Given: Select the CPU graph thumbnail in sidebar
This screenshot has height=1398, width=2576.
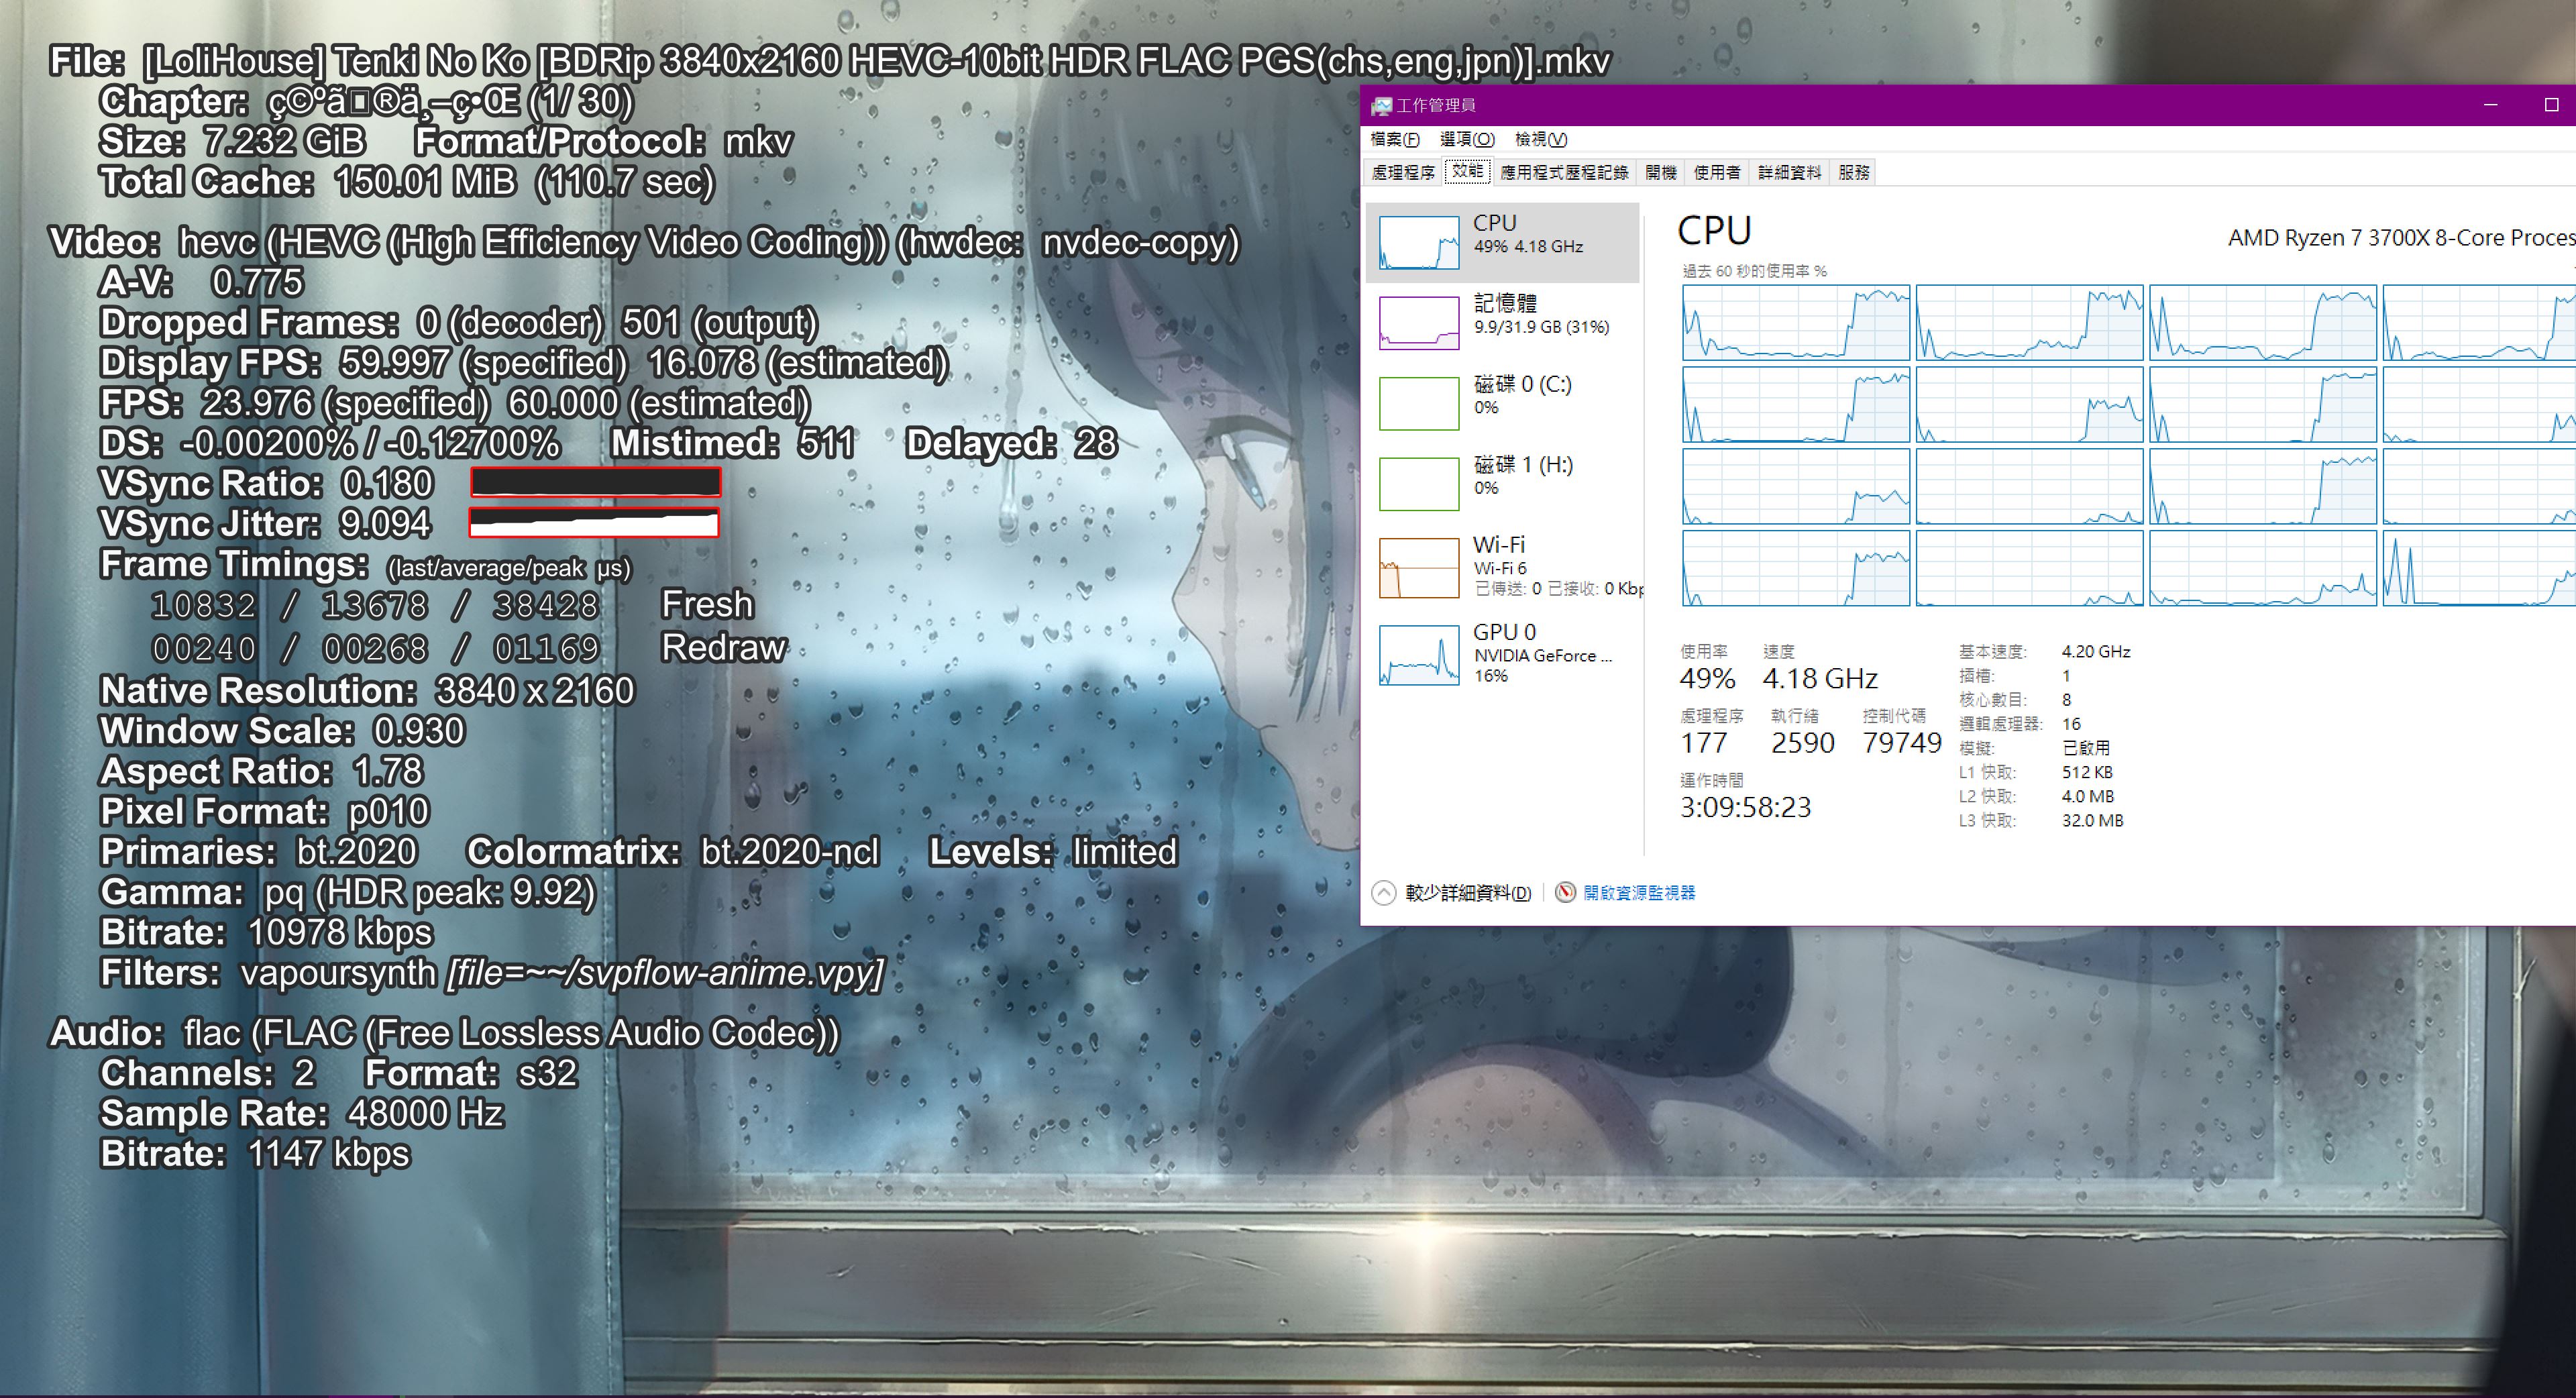Looking at the screenshot, I should (x=1419, y=243).
